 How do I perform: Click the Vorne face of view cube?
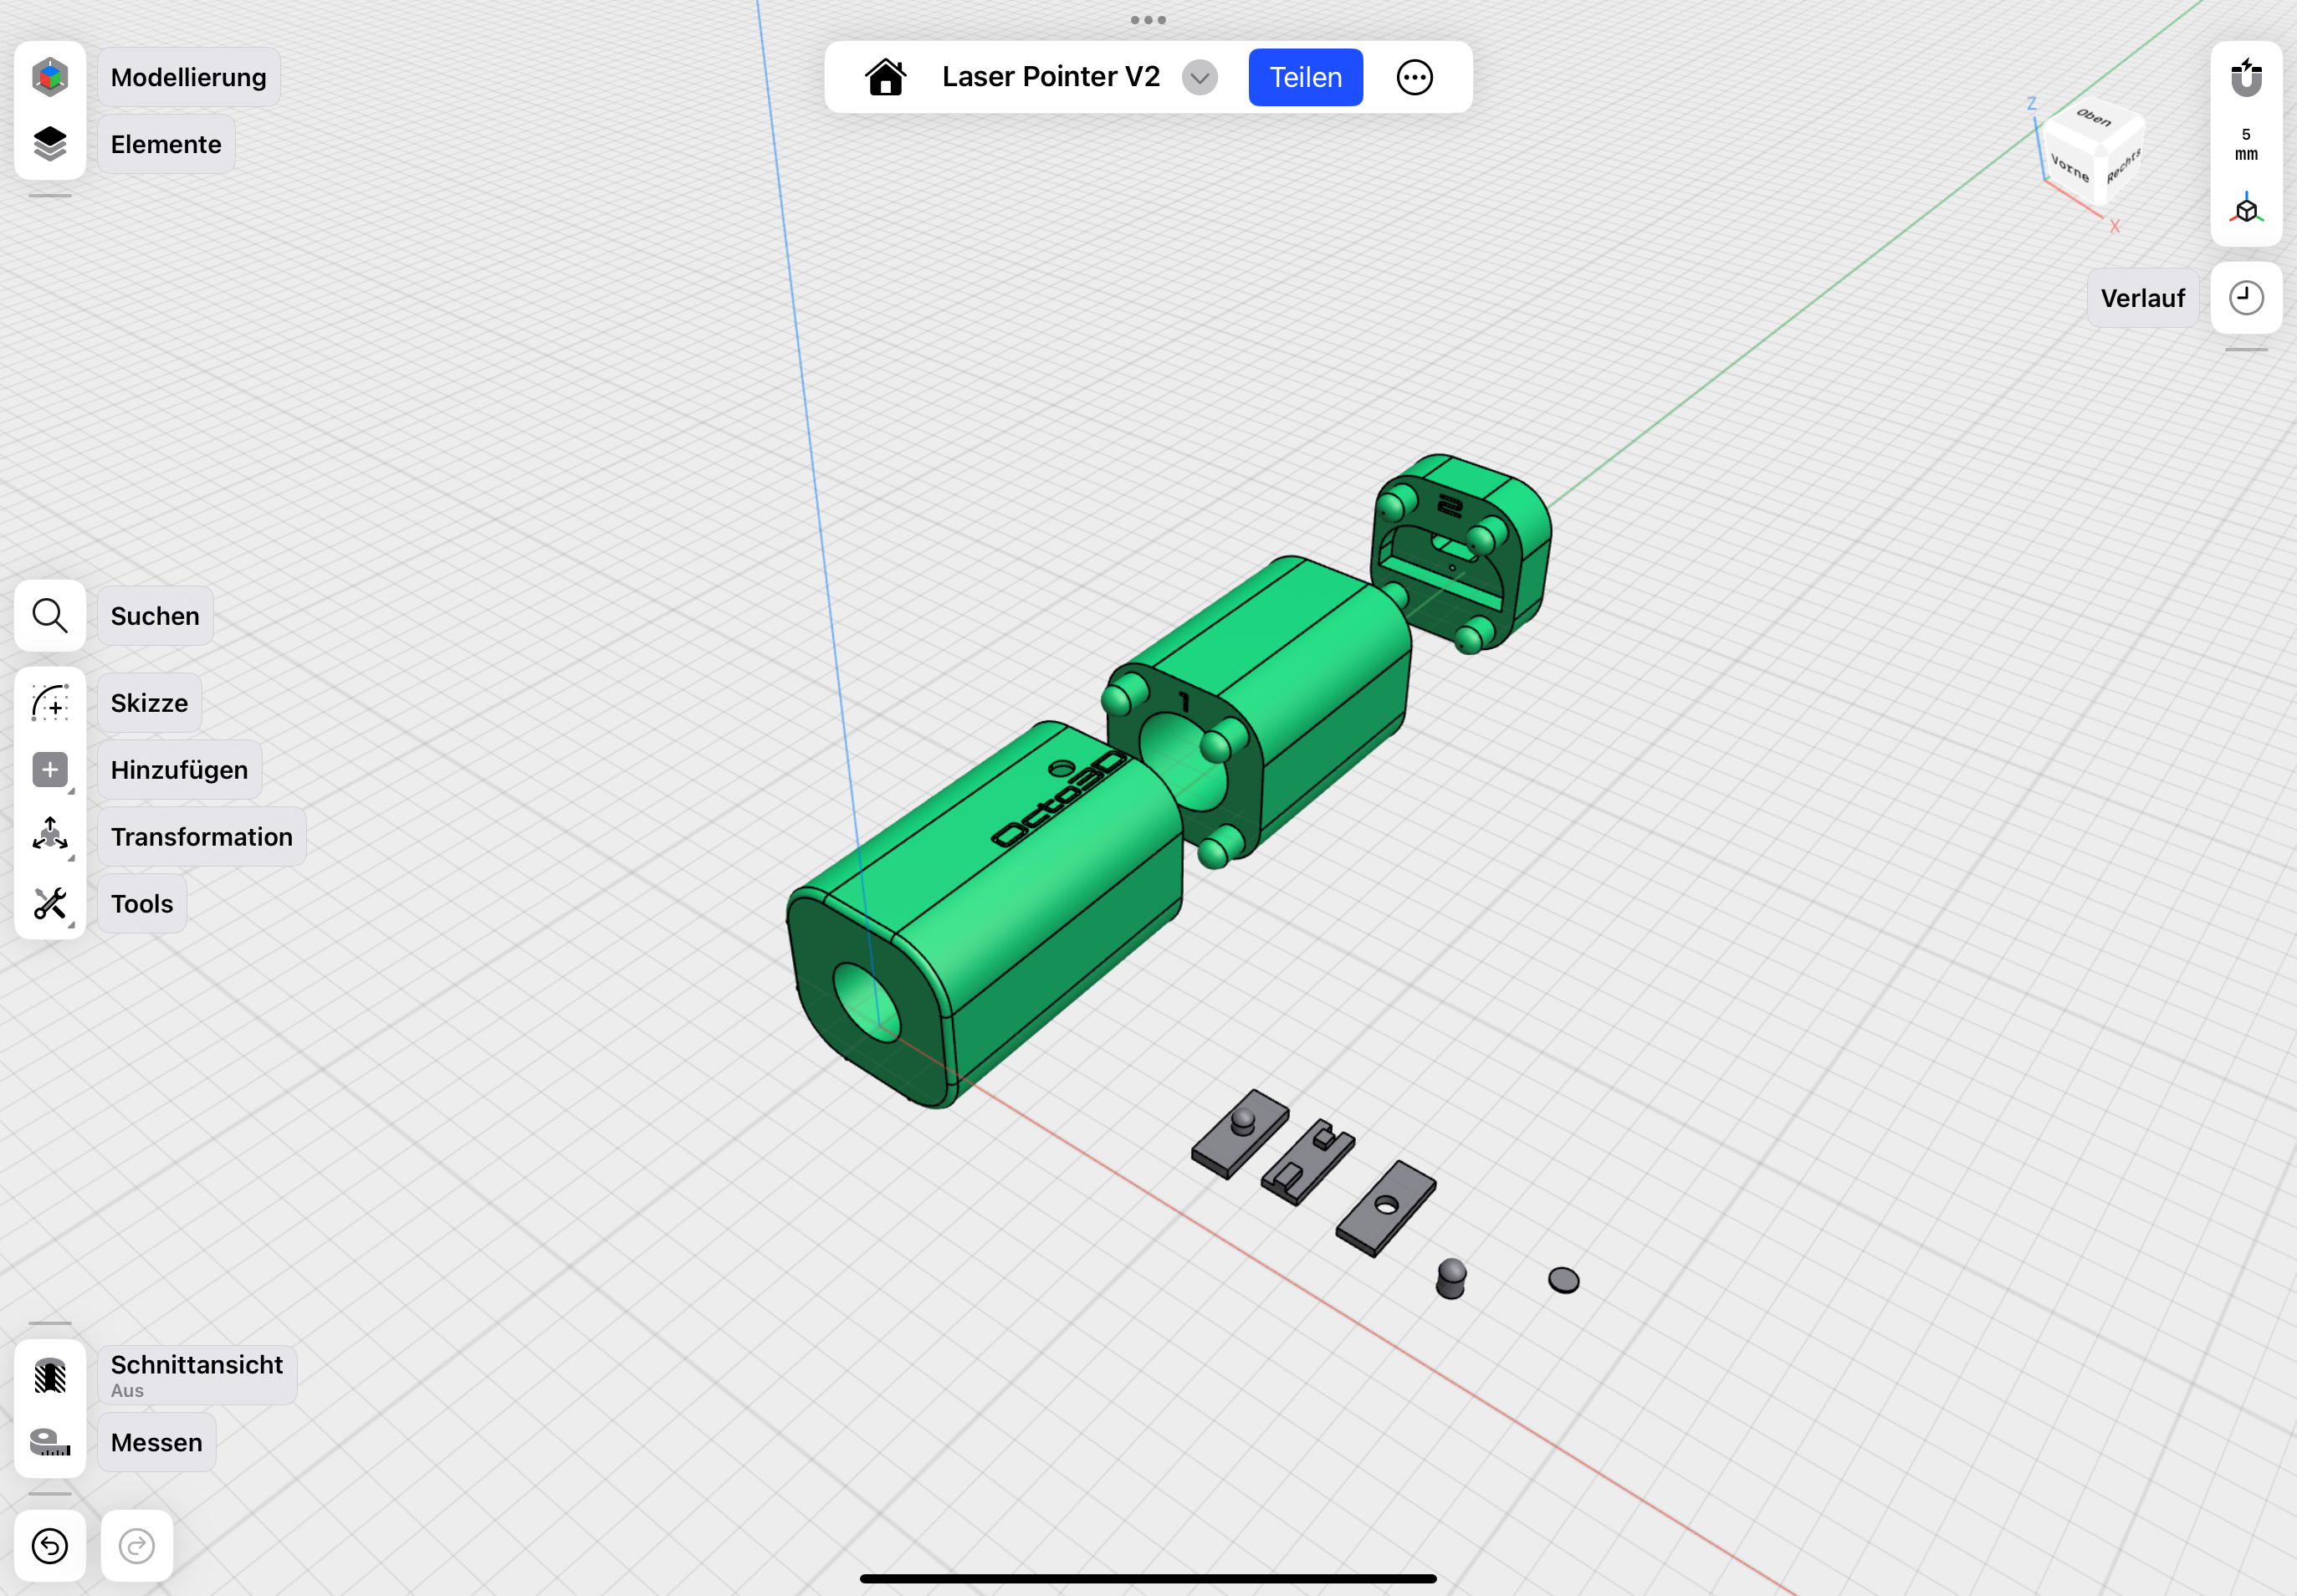coord(2070,167)
